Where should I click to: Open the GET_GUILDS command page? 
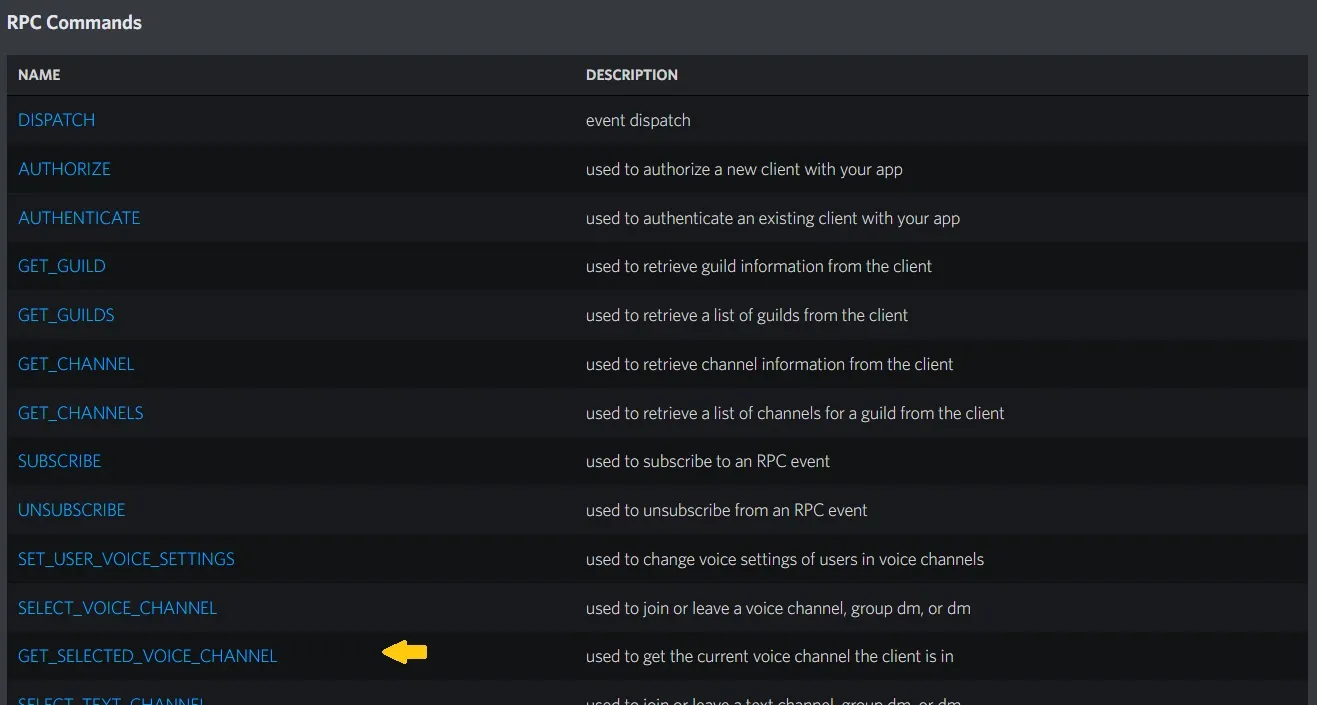(65, 314)
